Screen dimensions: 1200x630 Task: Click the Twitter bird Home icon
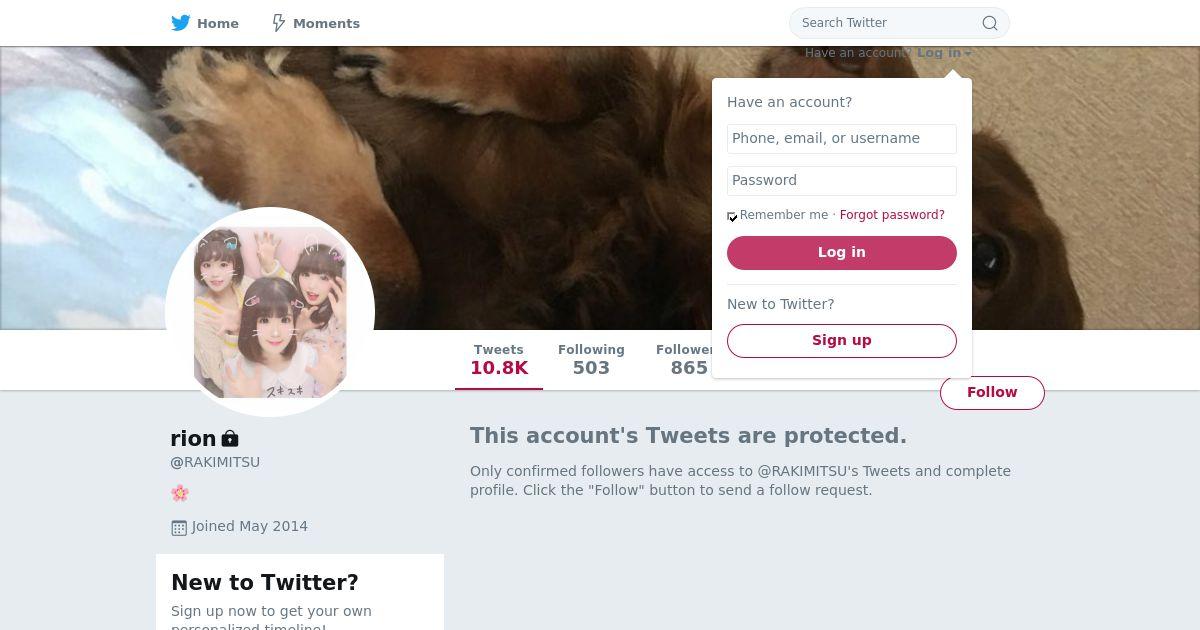(181, 23)
